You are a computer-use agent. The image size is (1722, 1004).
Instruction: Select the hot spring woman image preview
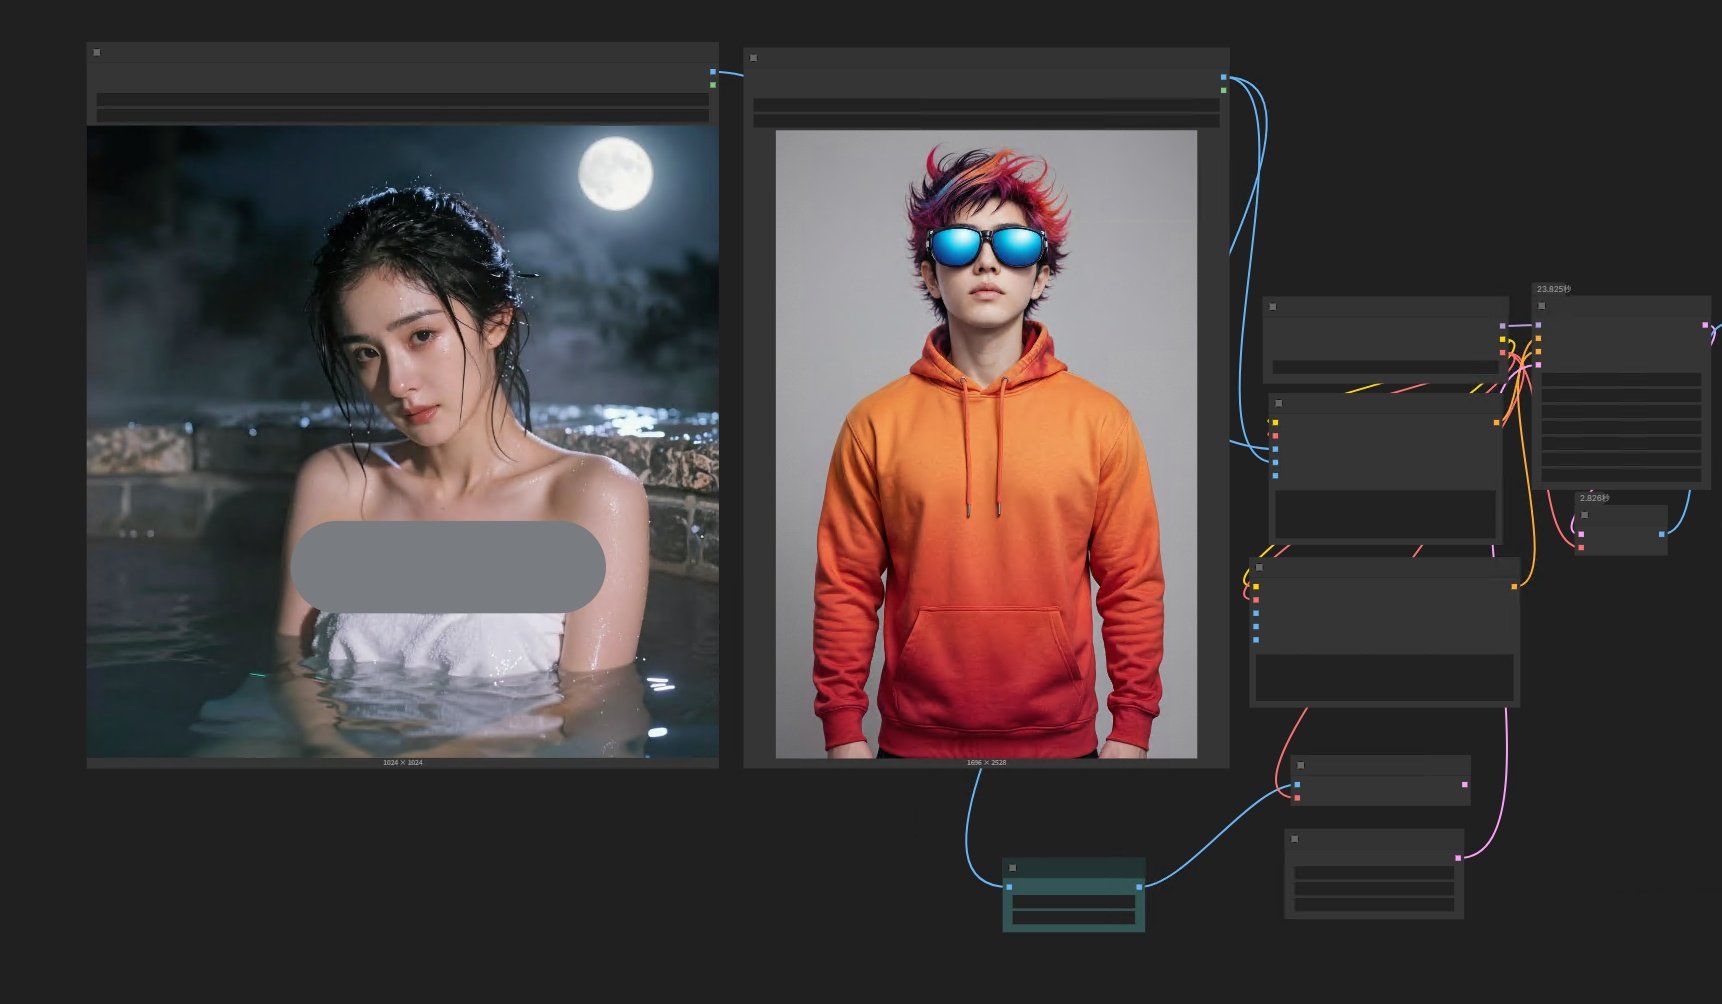[402, 440]
